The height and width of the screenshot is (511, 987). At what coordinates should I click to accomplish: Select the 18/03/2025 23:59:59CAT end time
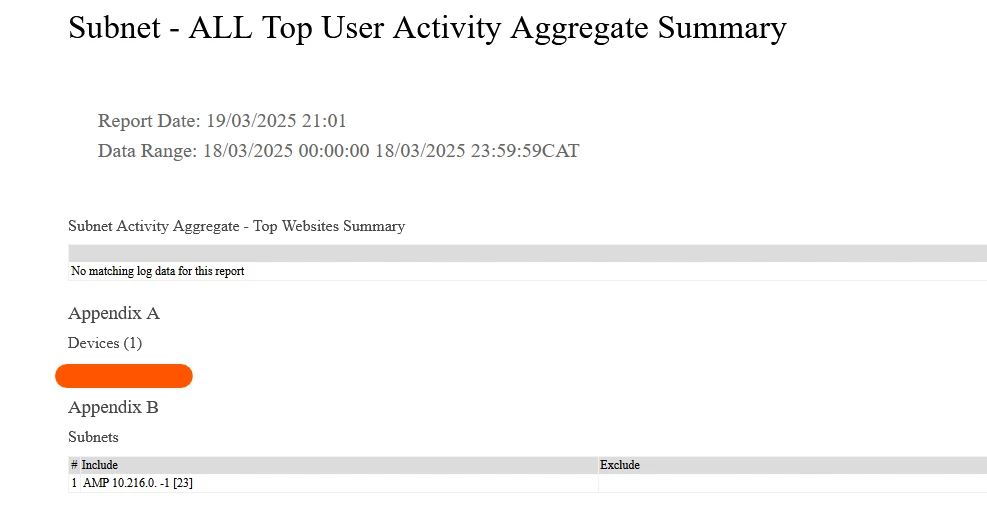(477, 151)
